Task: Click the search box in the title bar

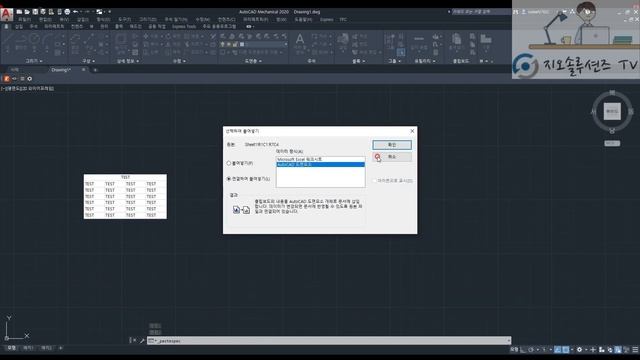Action: pyautogui.click(x=482, y=12)
